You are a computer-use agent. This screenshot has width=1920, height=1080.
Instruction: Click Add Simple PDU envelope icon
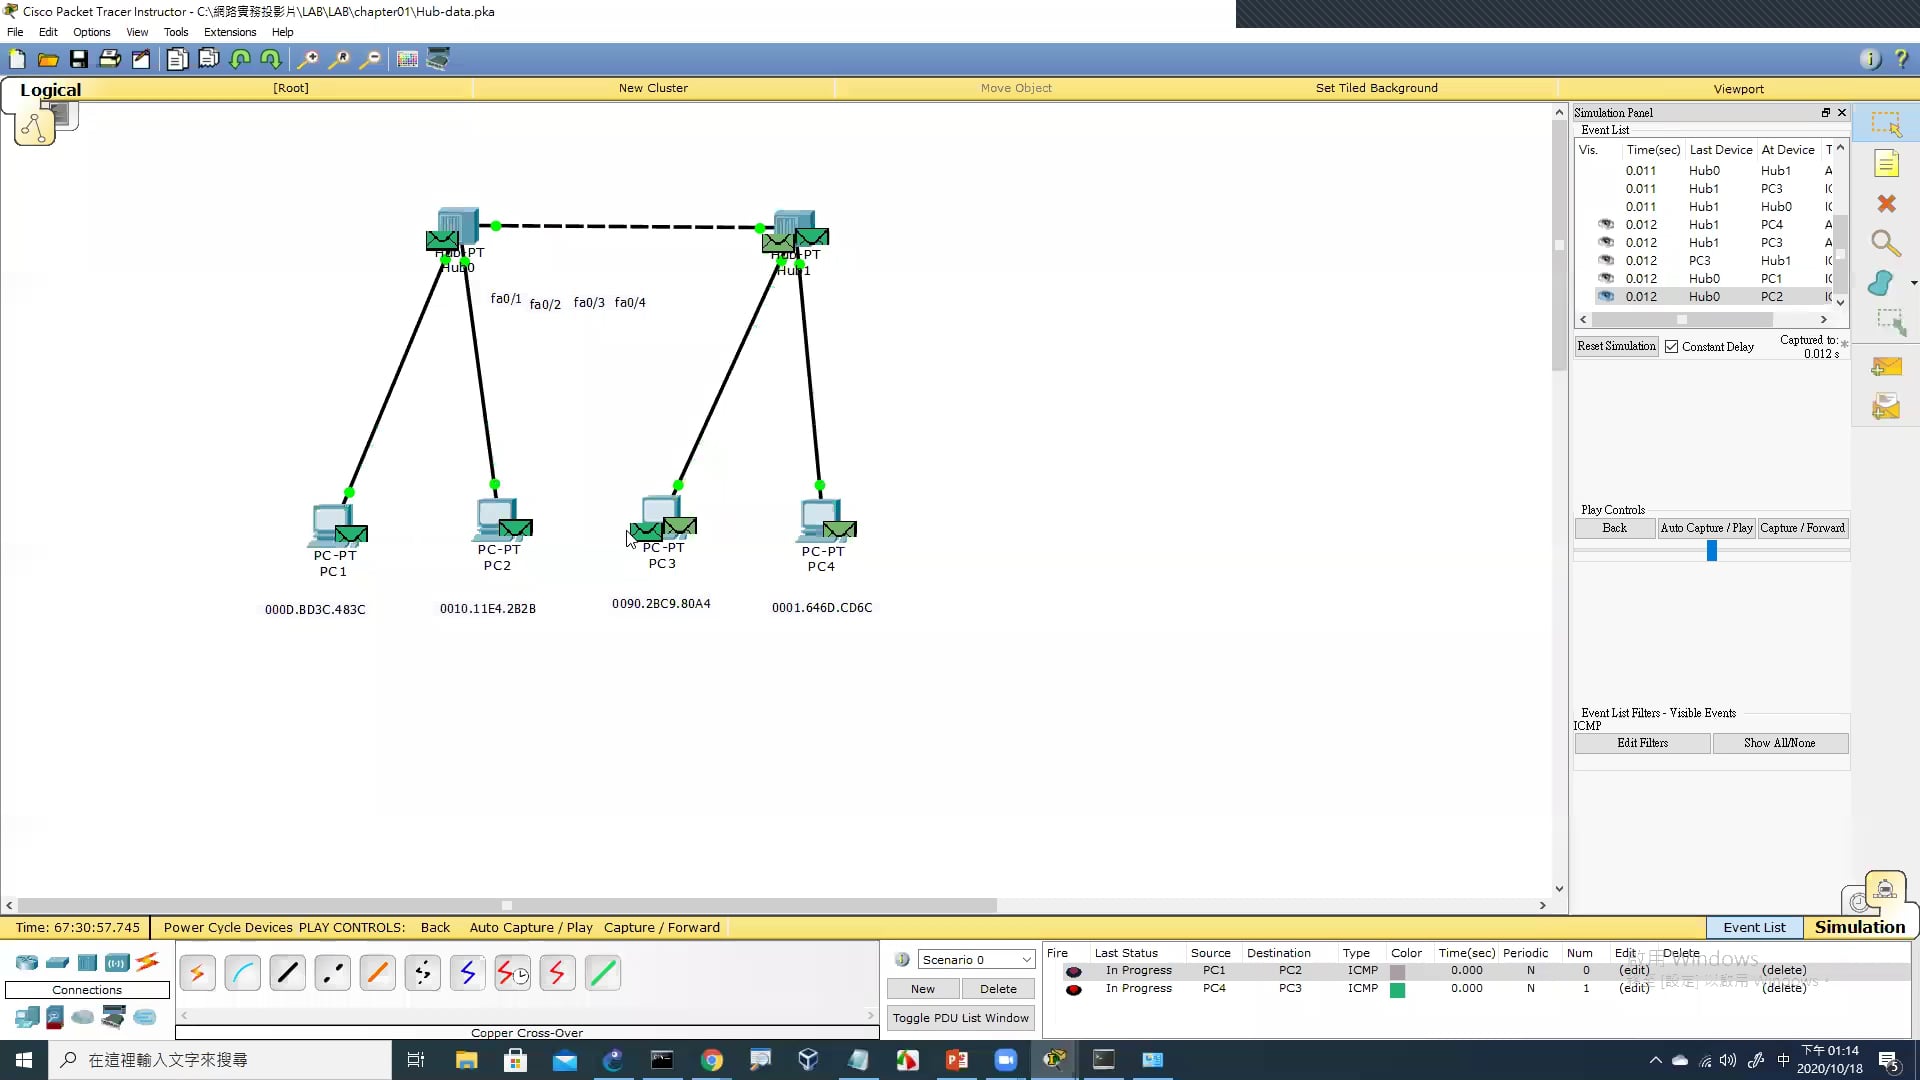1886,368
